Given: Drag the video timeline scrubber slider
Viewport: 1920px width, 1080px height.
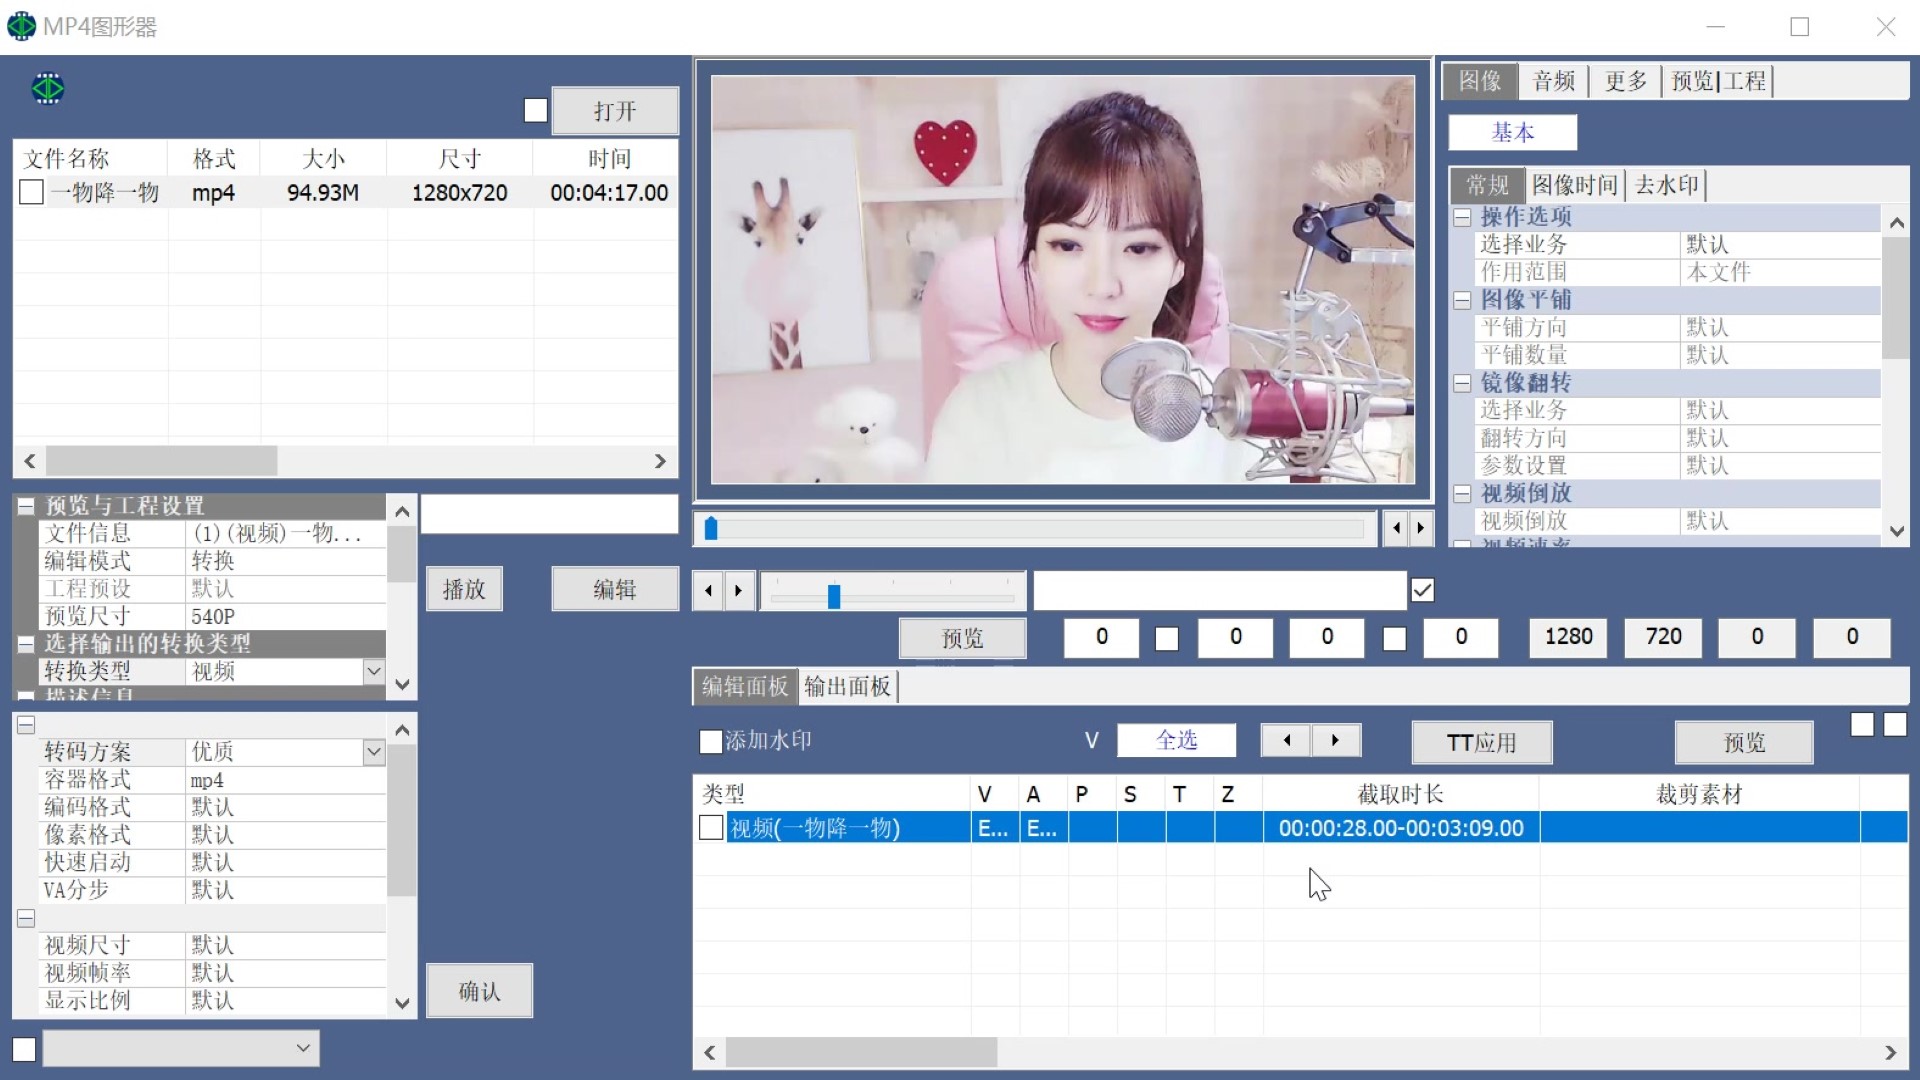Looking at the screenshot, I should click(712, 526).
